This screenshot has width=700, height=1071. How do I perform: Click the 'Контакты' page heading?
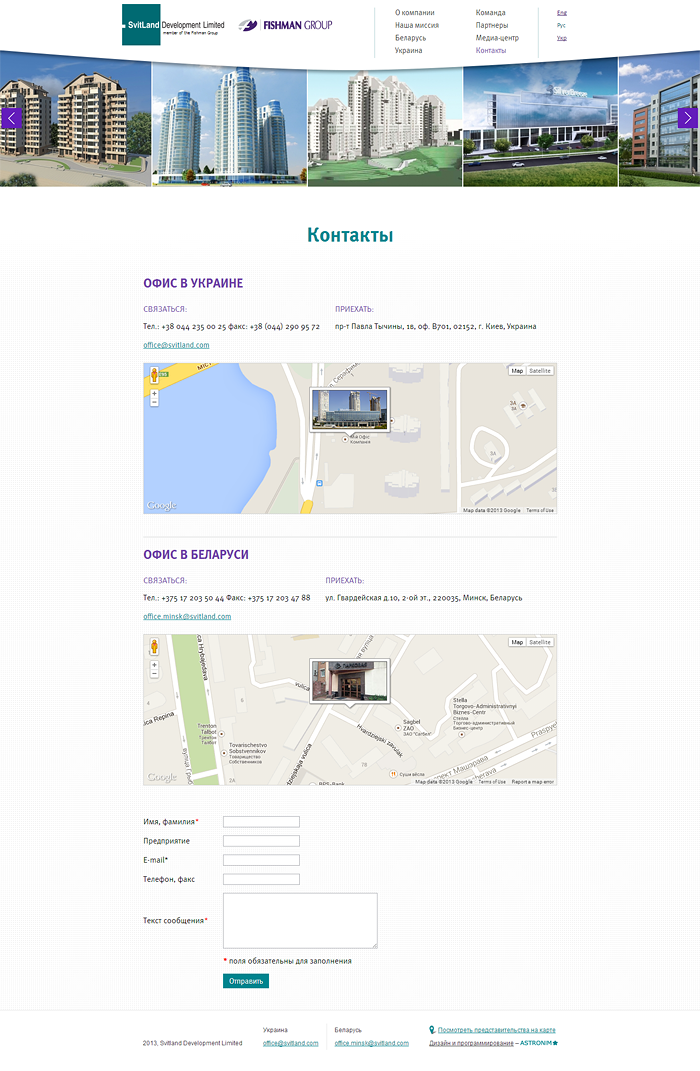pyautogui.click(x=350, y=235)
